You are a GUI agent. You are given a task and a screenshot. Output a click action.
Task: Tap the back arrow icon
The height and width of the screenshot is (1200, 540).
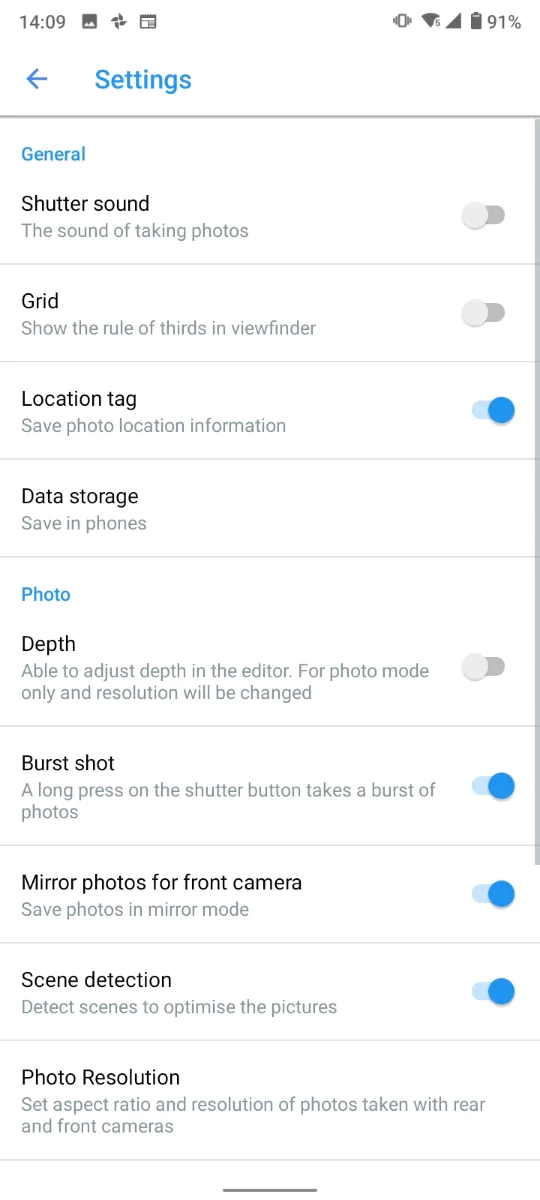(x=37, y=79)
